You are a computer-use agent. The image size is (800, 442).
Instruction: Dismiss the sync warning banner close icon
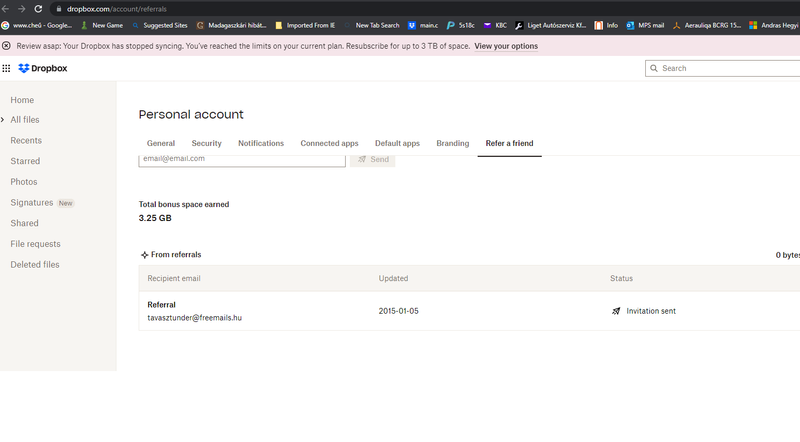[7, 46]
